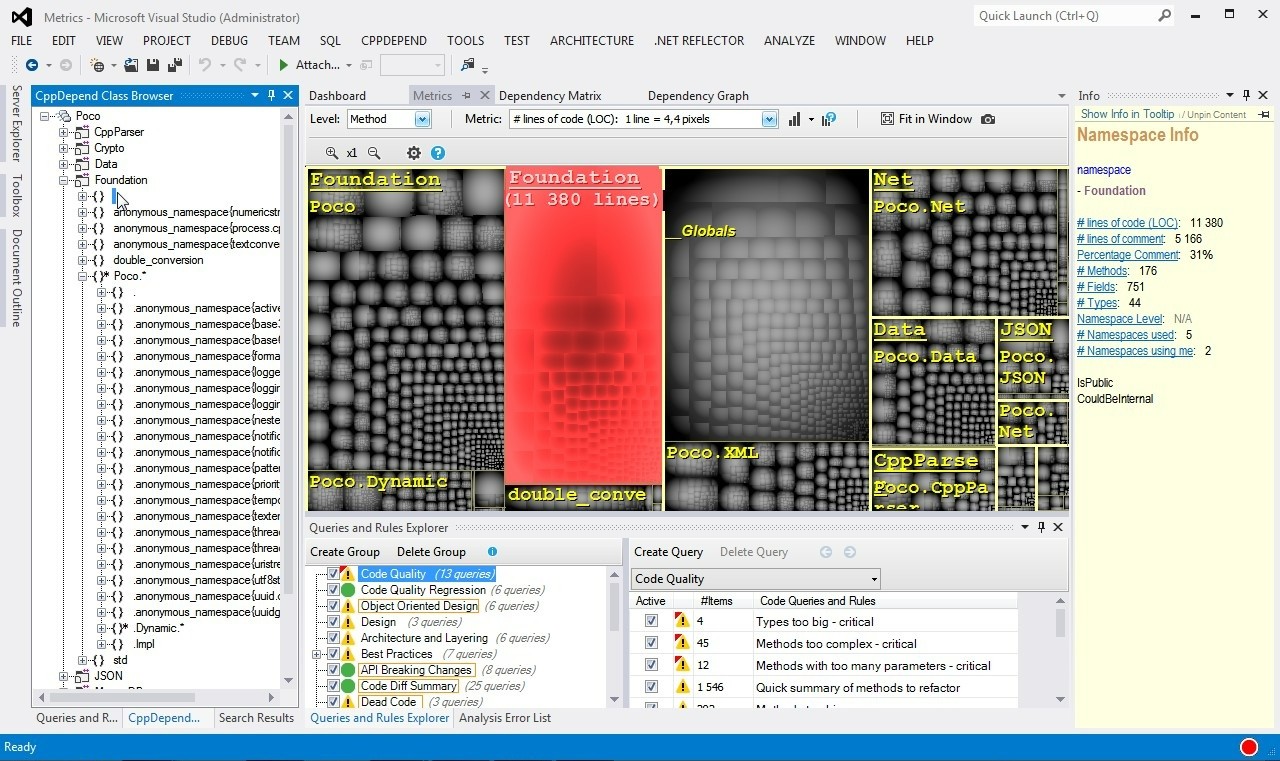Toggle Active for Methods too complex rule
The height and width of the screenshot is (761, 1280).
click(651, 643)
